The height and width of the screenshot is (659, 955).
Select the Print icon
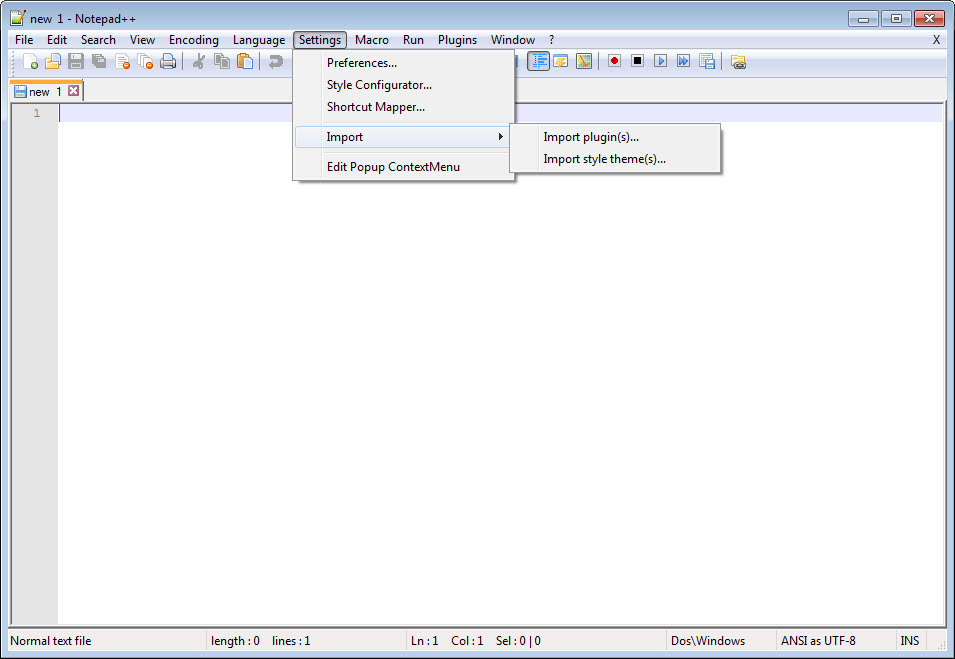coord(168,61)
